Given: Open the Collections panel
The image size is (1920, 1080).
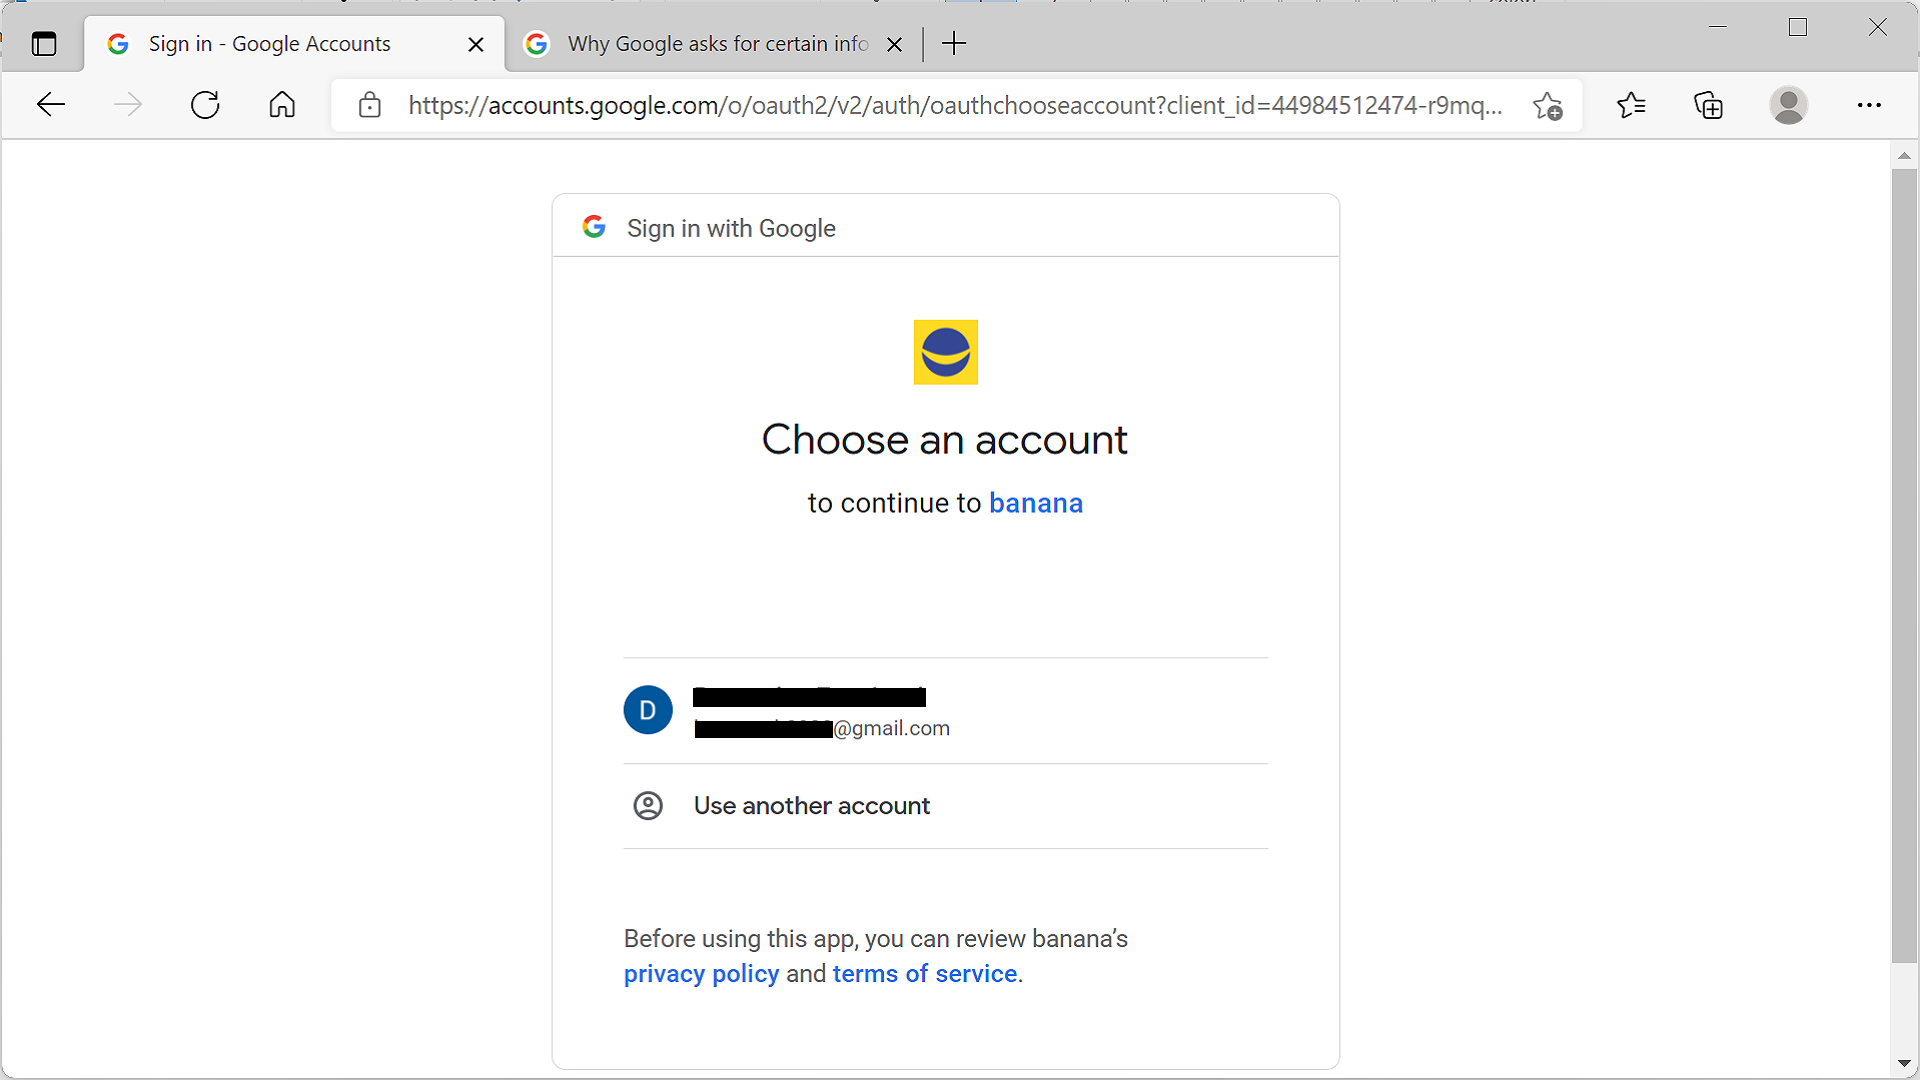Looking at the screenshot, I should (1708, 105).
